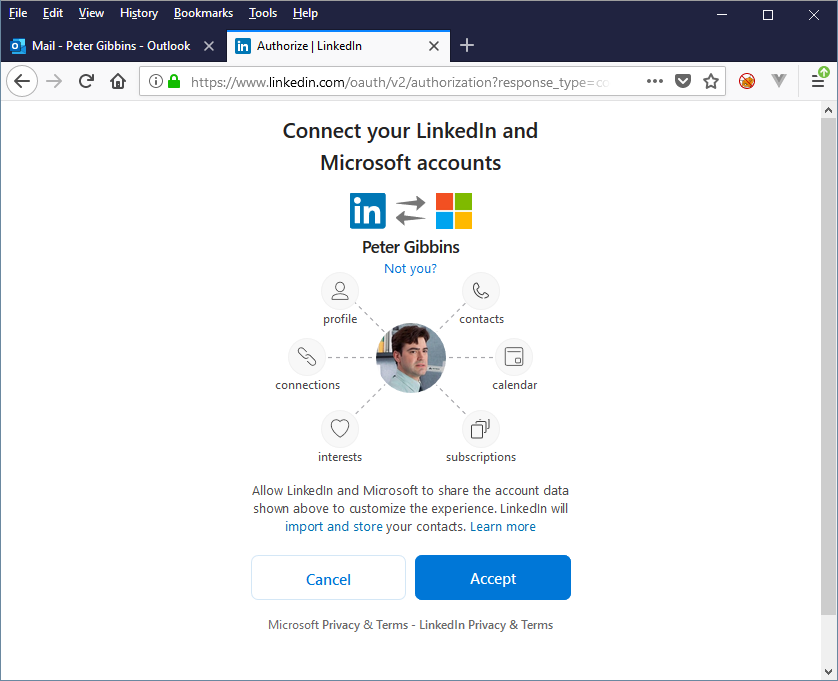838x681 pixels.
Task: Open the Help menu
Action: click(x=305, y=13)
